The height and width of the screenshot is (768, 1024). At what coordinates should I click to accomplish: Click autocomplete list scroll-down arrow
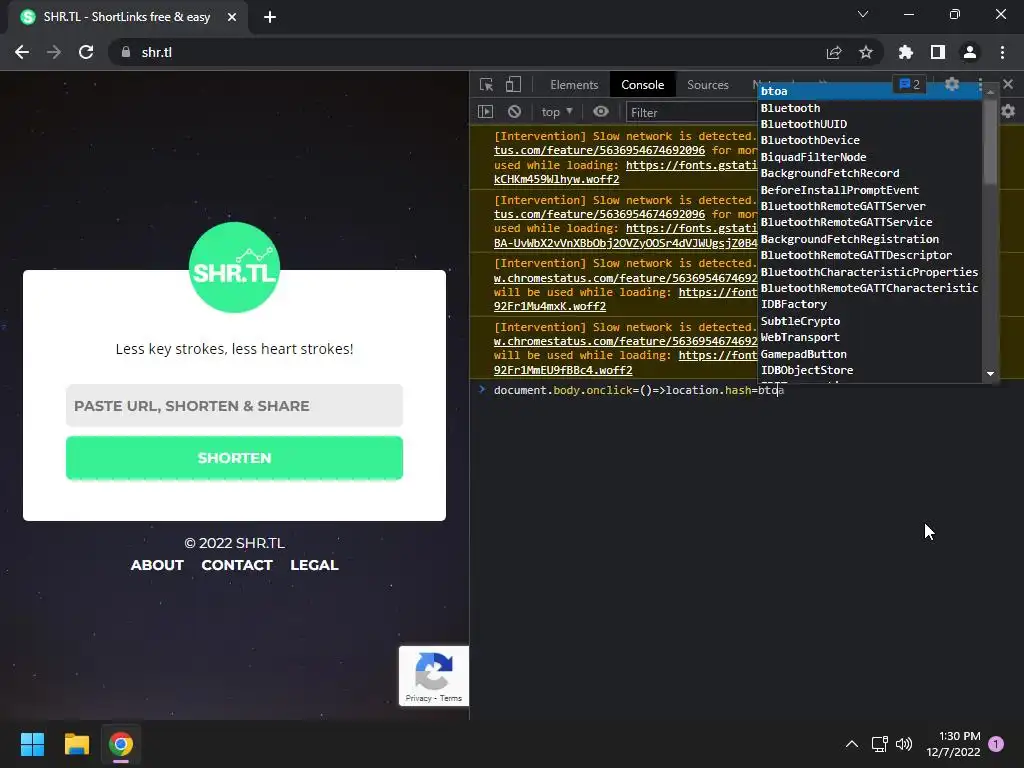coord(990,374)
